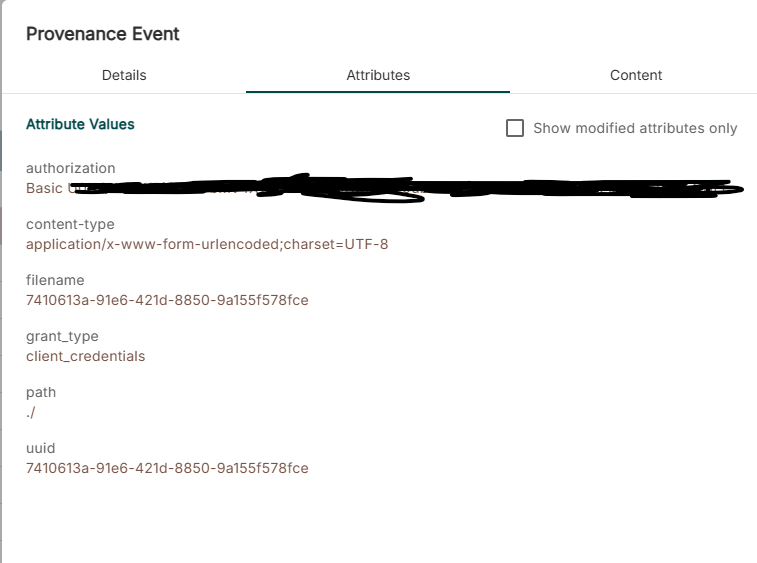Switch to the Details tab
Screen dimensions: 757x563
124,75
